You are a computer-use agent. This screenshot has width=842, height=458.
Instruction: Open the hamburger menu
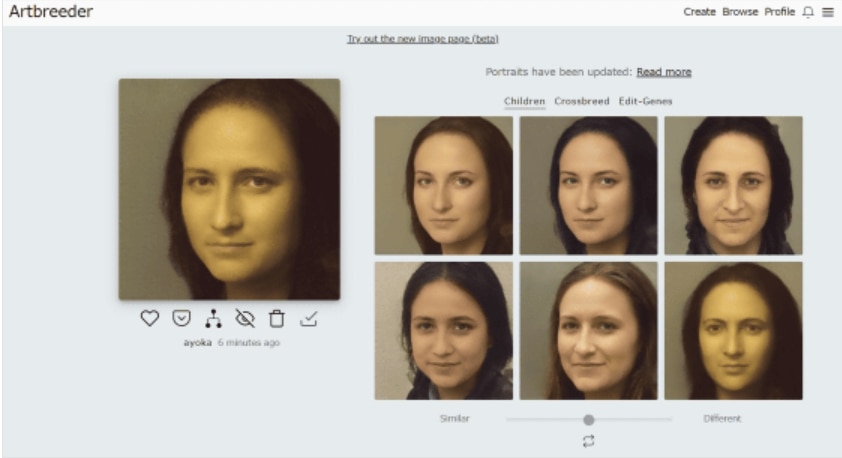(x=828, y=12)
